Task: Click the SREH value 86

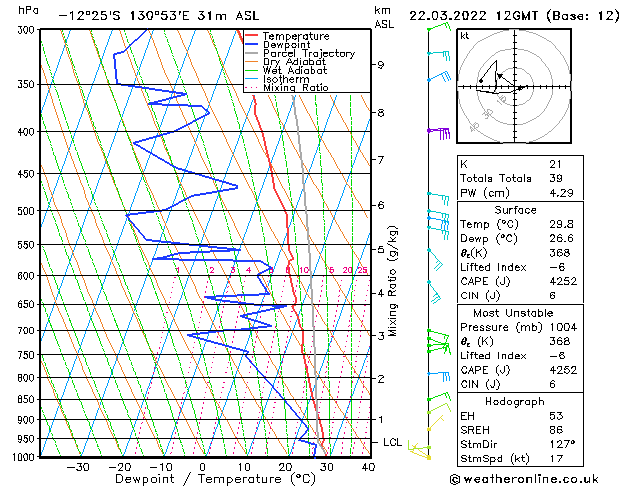Action: pyautogui.click(x=556, y=430)
